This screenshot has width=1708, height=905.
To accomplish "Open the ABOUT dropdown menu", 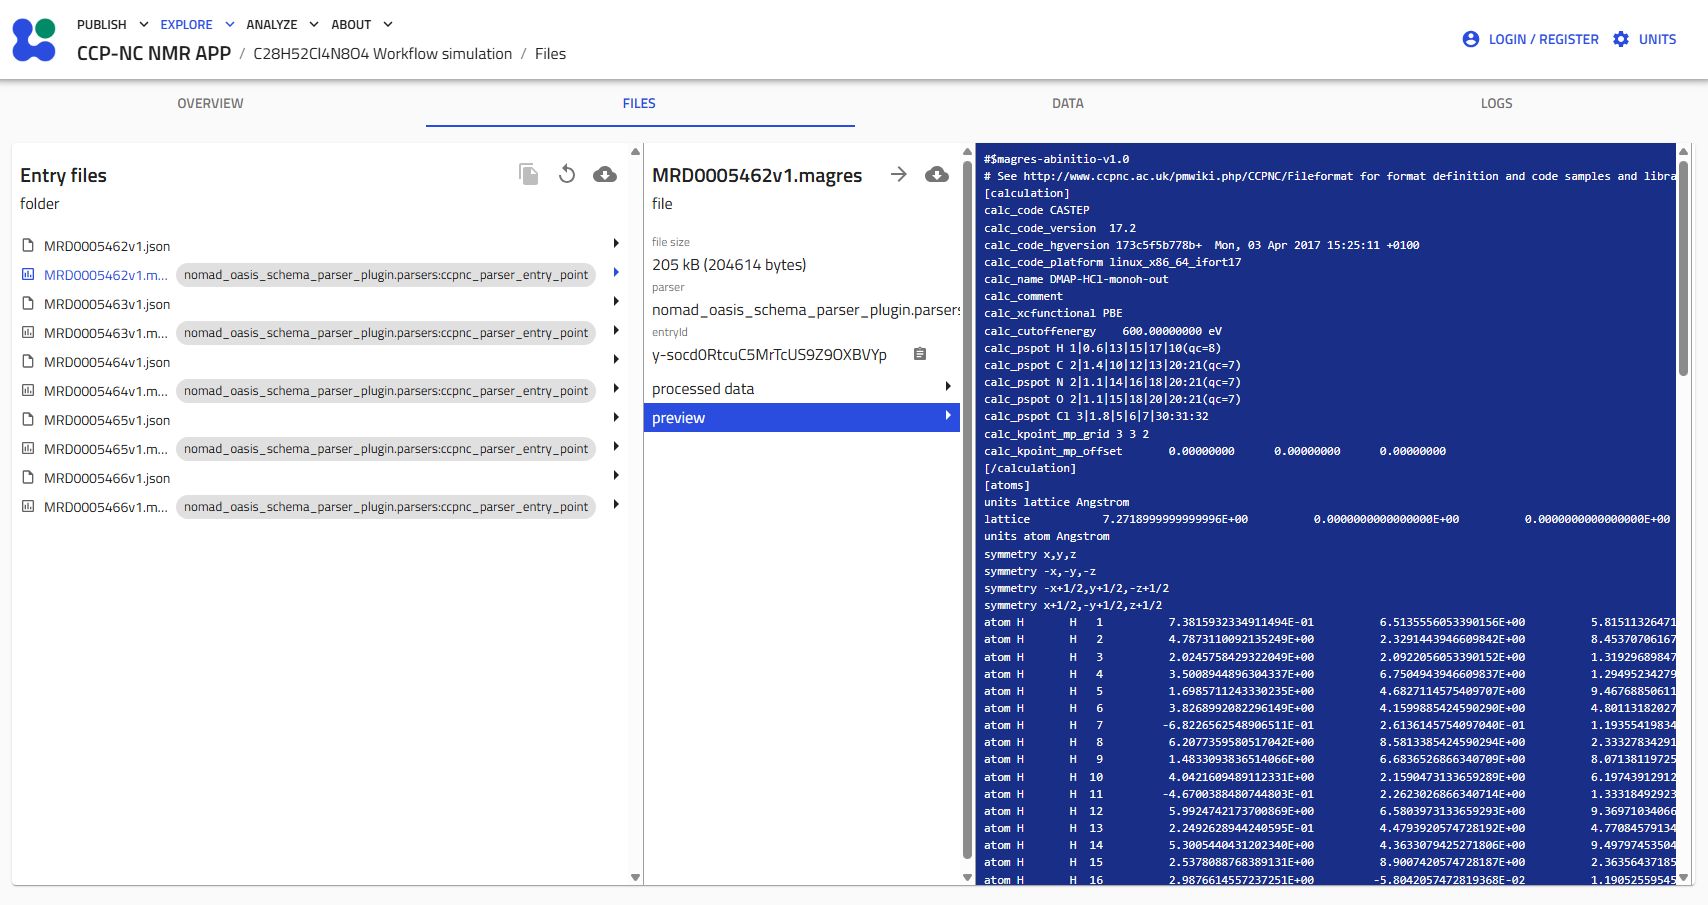I will [x=362, y=24].
